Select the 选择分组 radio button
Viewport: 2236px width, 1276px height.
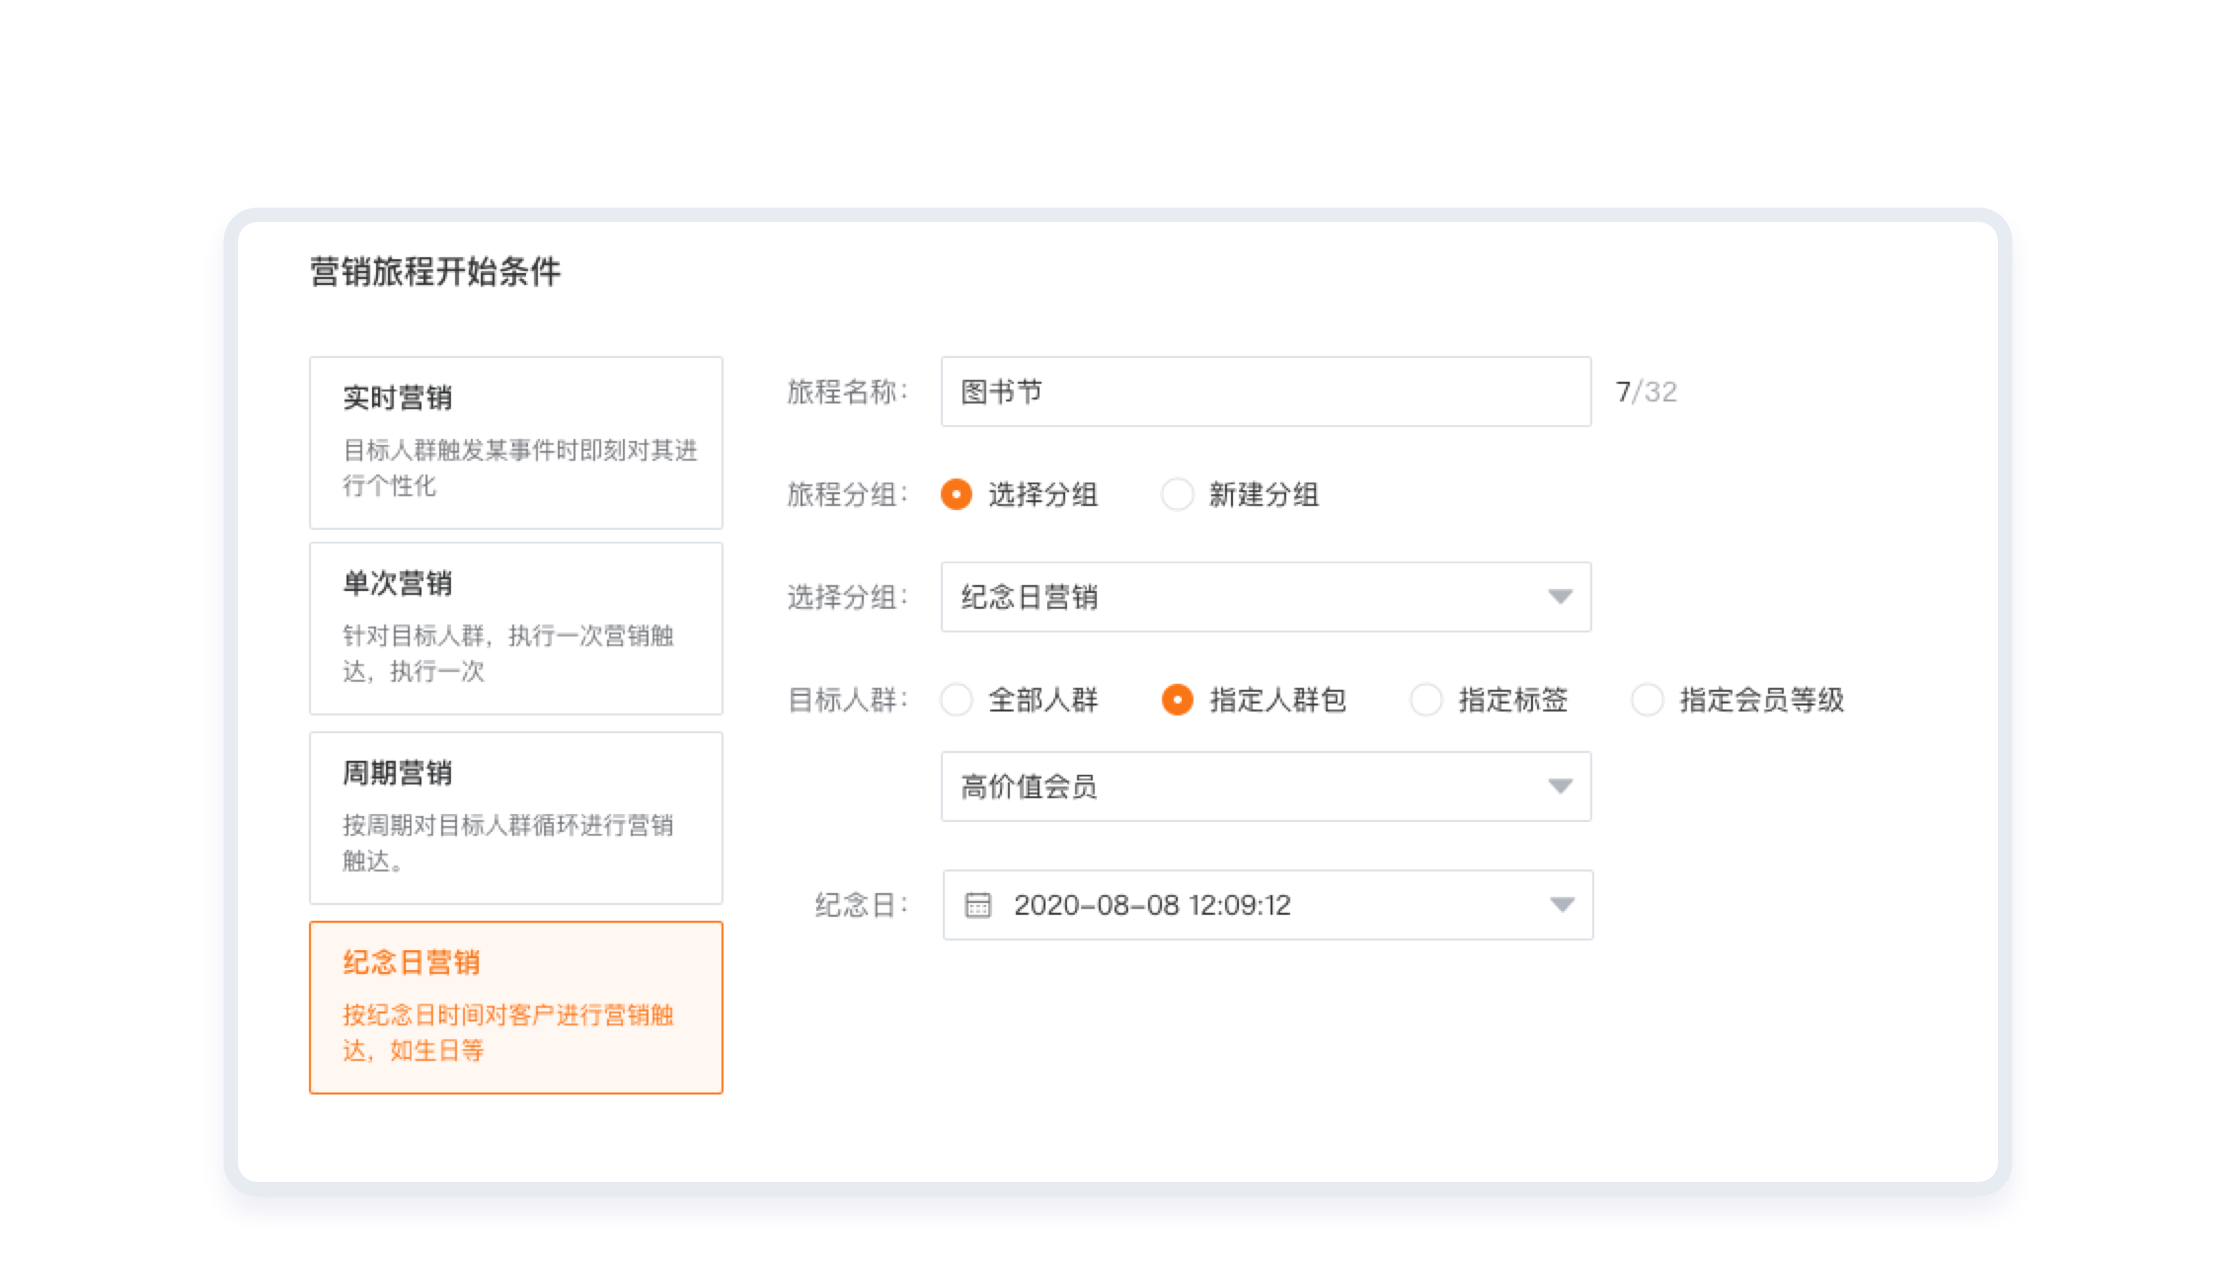pyautogui.click(x=957, y=495)
